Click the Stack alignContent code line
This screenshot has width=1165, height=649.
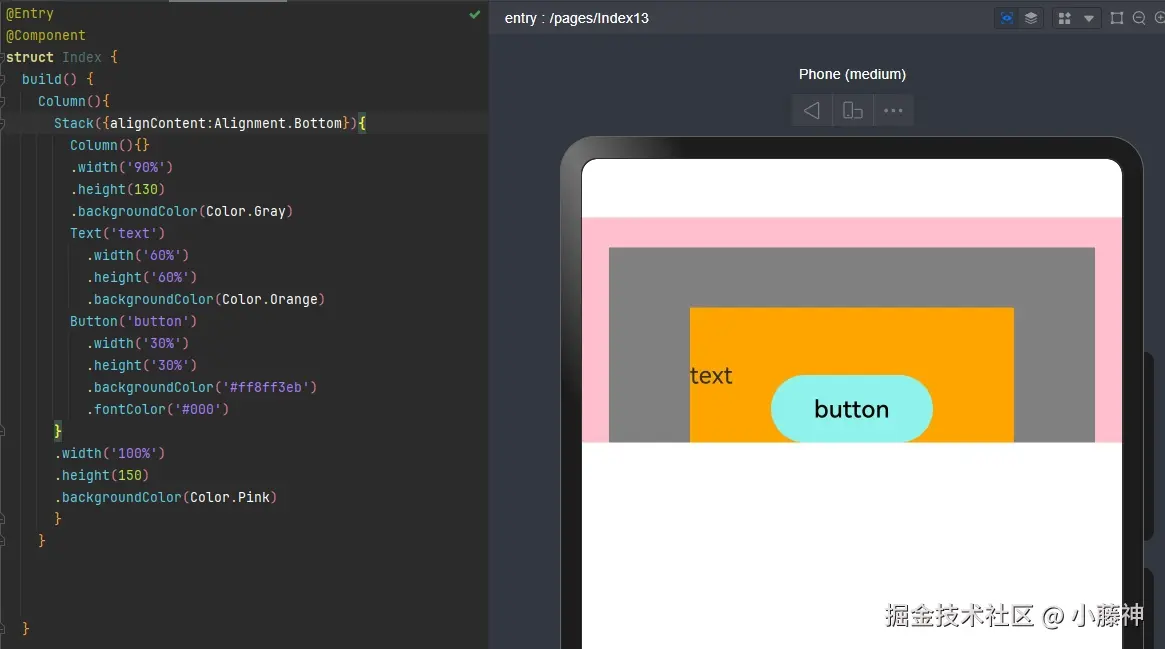coord(210,123)
